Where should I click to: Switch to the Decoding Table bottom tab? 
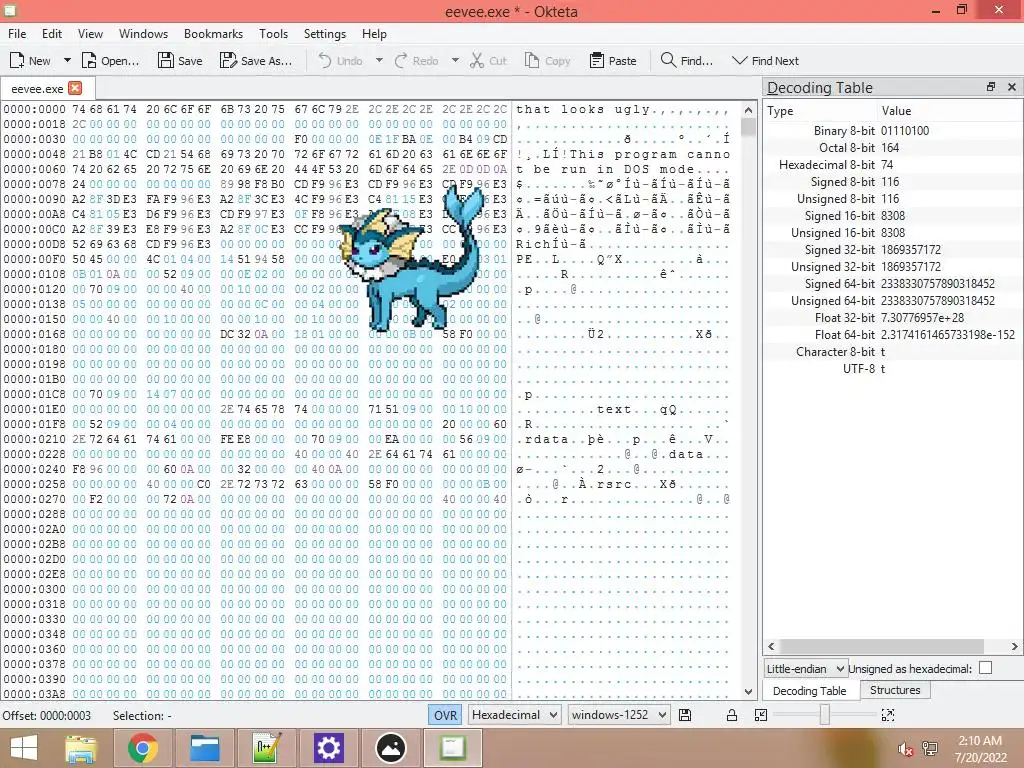(x=810, y=691)
